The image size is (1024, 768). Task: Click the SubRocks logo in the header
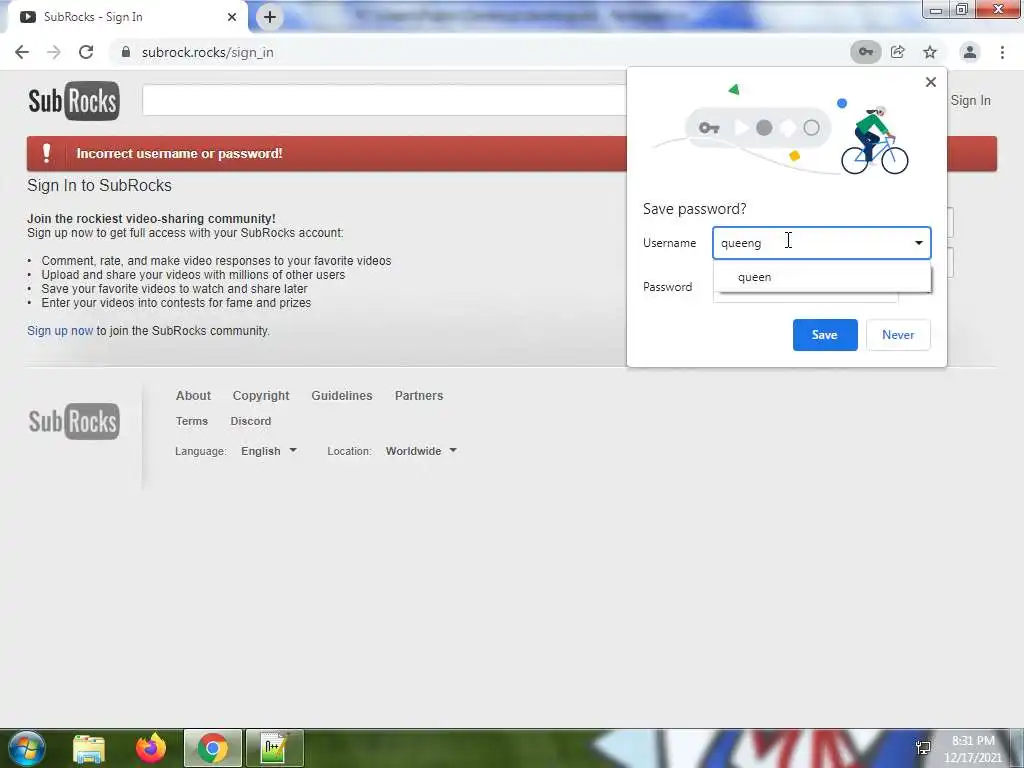click(74, 101)
